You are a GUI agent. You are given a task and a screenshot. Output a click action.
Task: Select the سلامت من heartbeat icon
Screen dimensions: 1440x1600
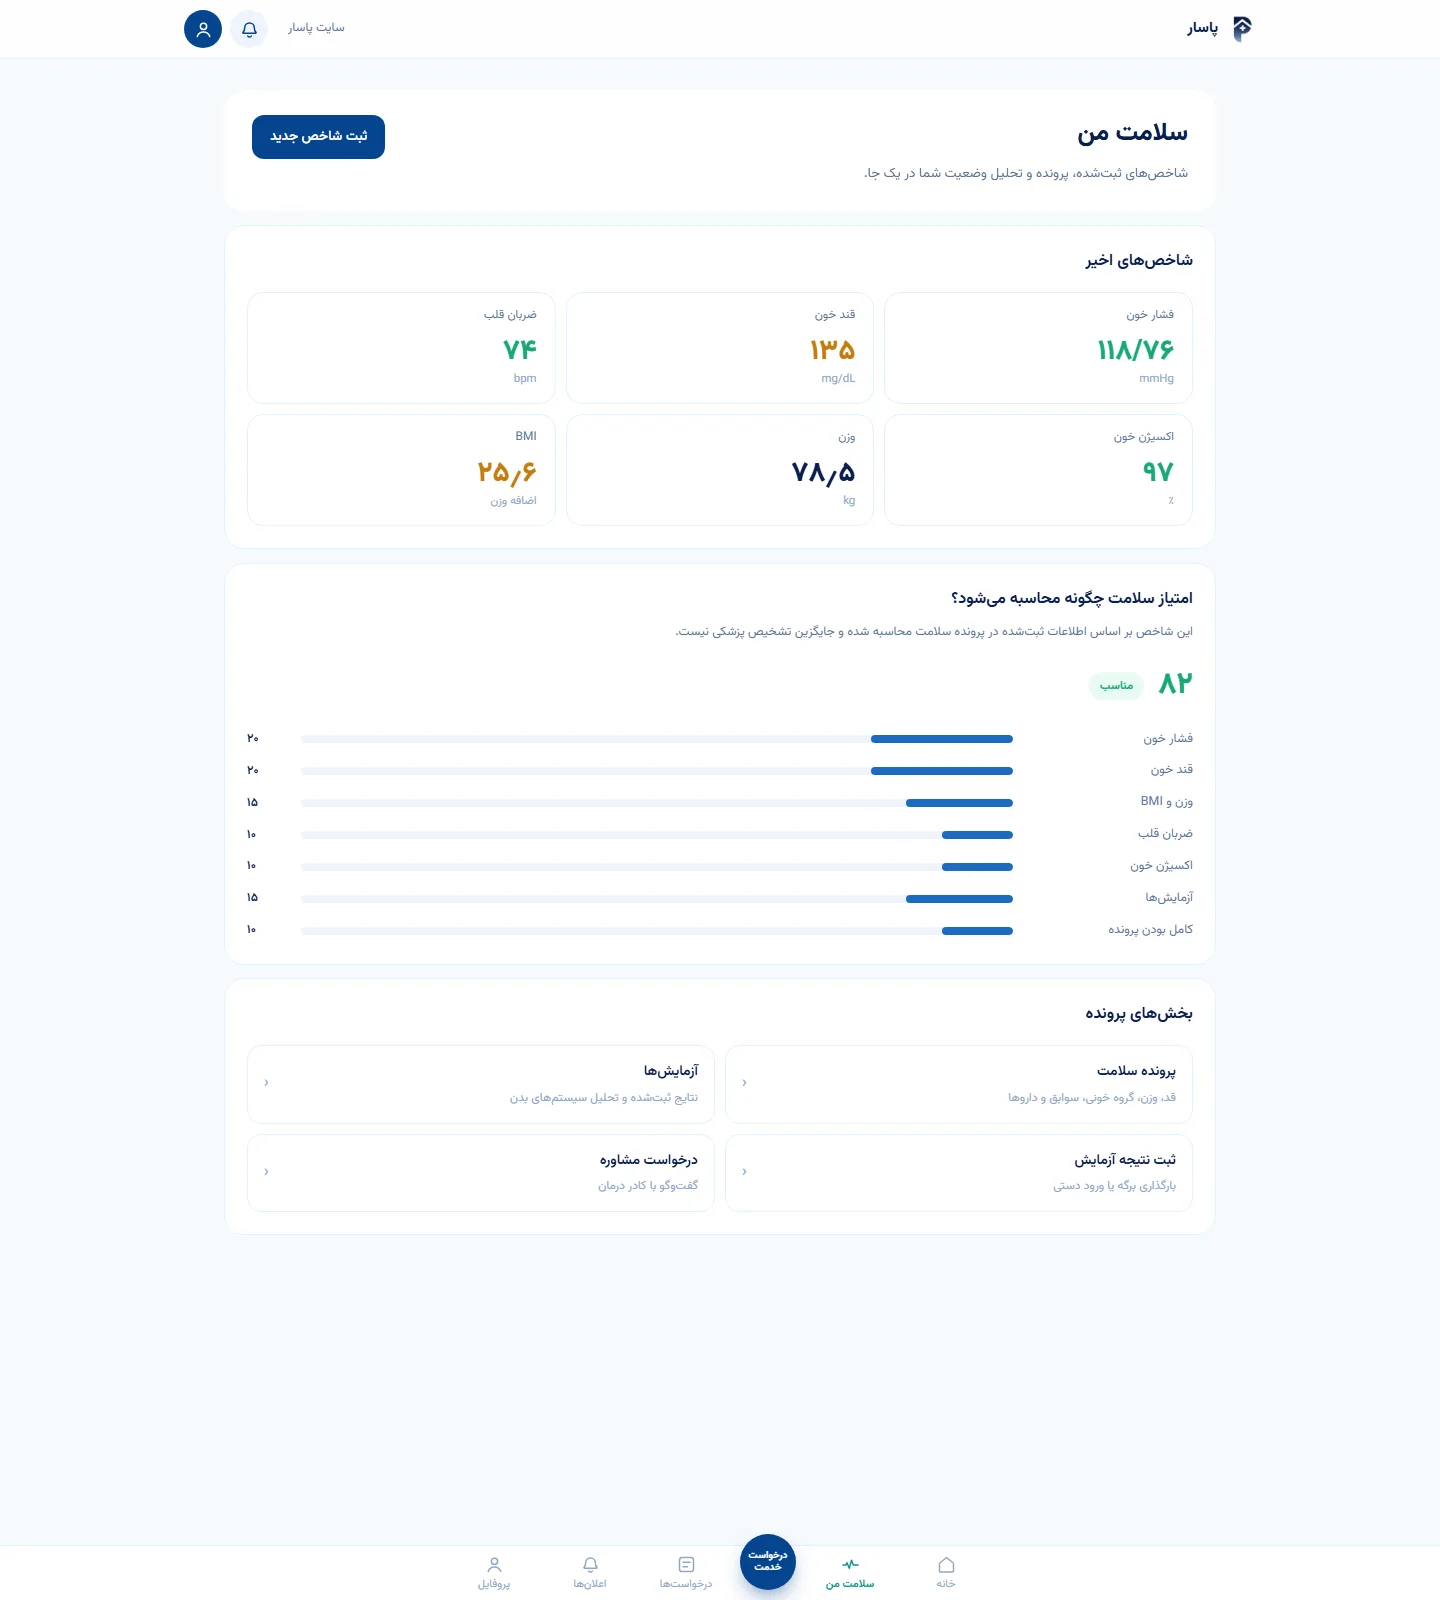(850, 1565)
